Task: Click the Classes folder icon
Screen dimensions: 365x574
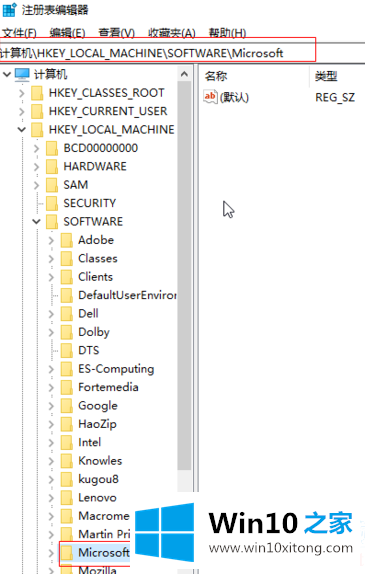Action: pyautogui.click(x=67, y=258)
